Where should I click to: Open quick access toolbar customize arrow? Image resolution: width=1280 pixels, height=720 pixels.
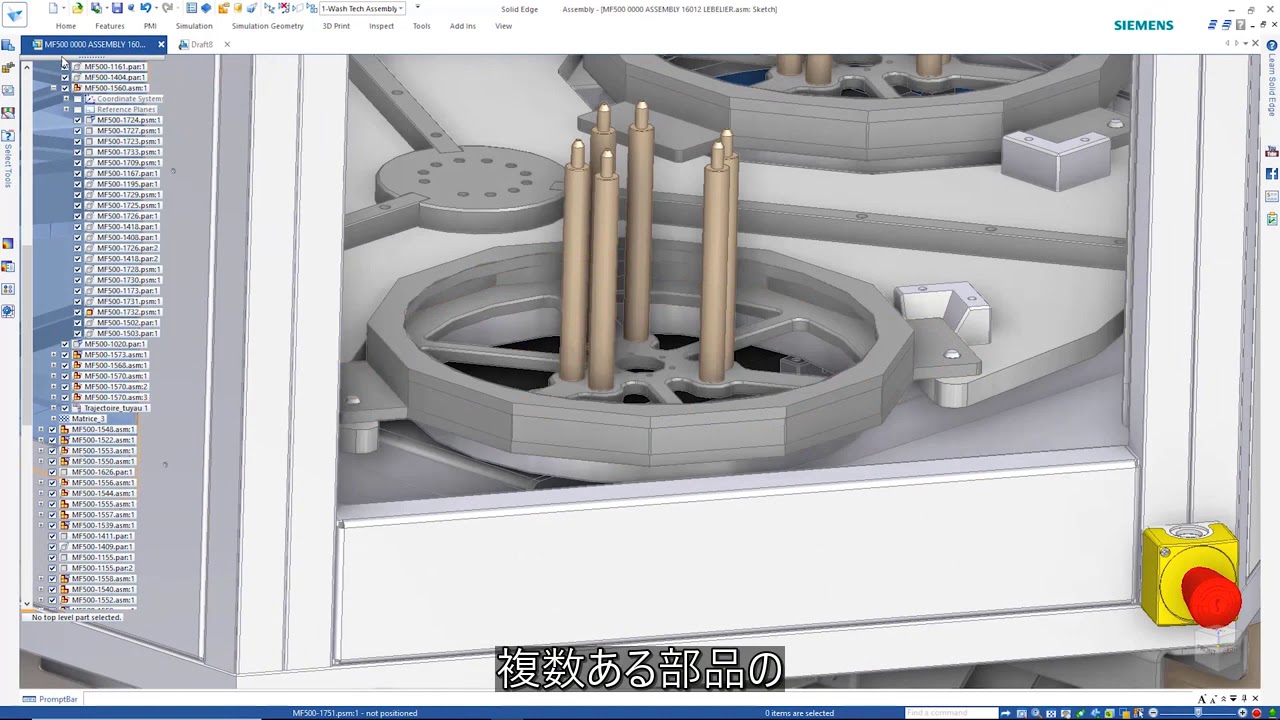[417, 8]
